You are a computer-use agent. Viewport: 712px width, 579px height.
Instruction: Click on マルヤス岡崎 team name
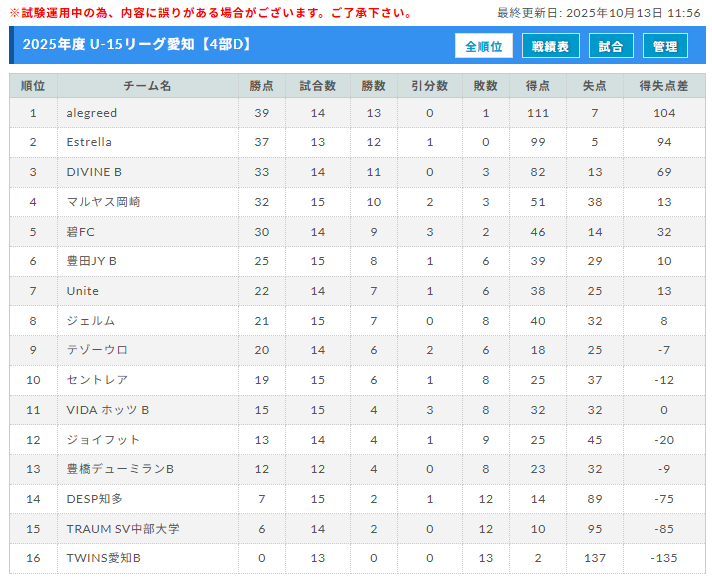pyautogui.click(x=103, y=202)
